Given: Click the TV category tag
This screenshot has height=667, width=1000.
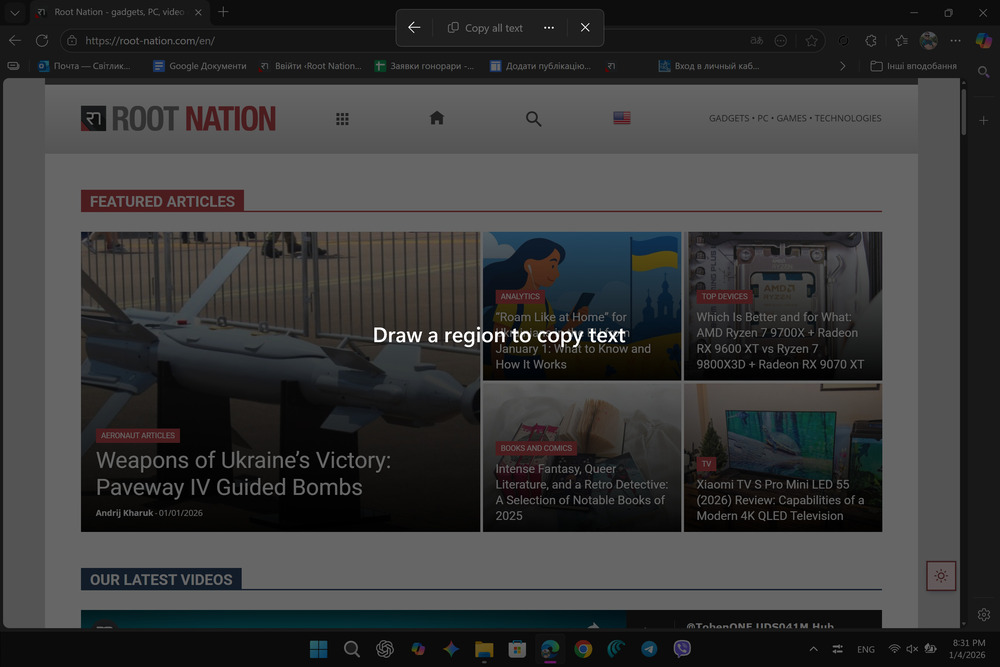Looking at the screenshot, I should [706, 464].
